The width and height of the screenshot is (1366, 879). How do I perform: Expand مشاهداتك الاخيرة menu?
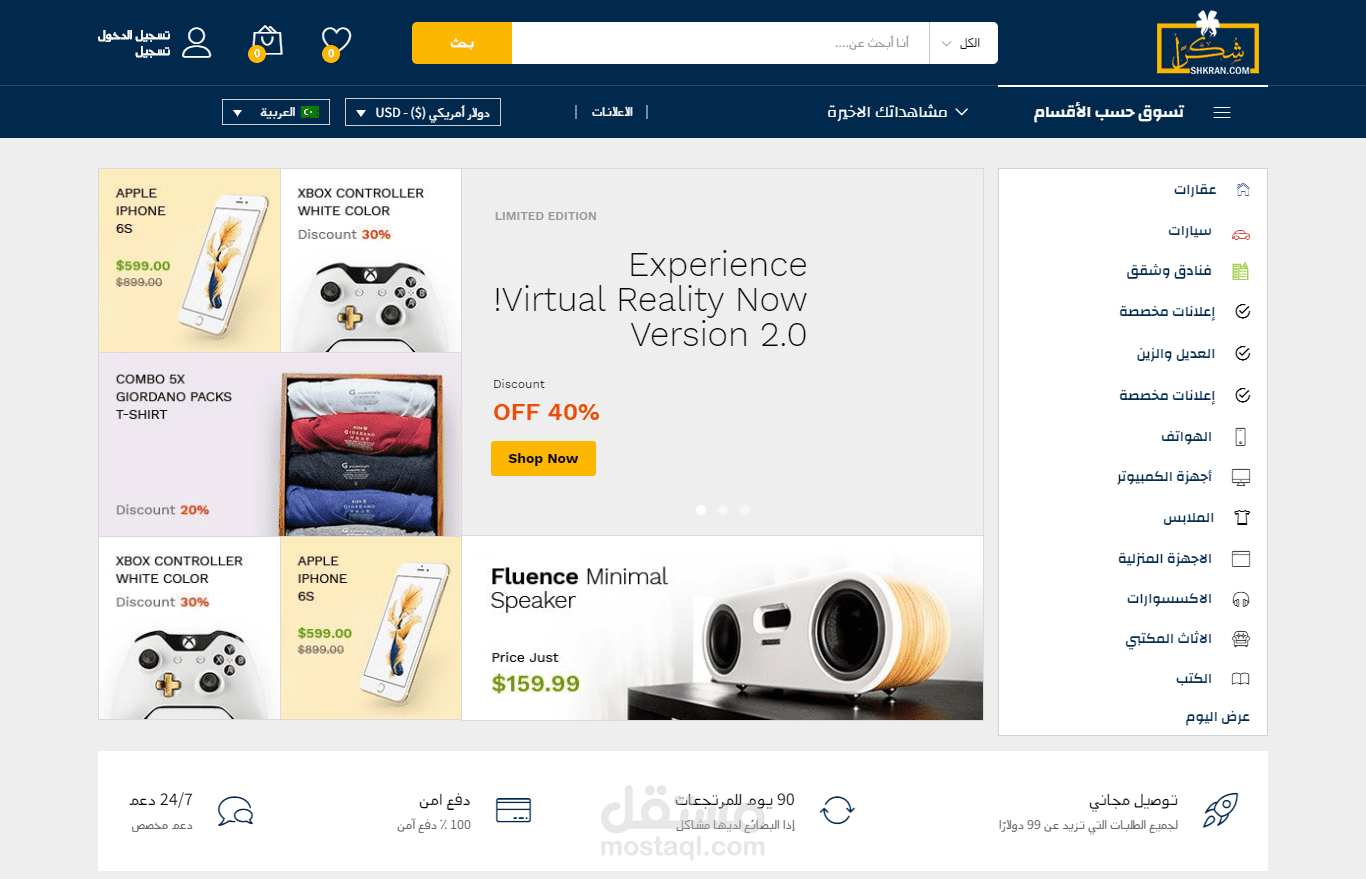coord(898,112)
